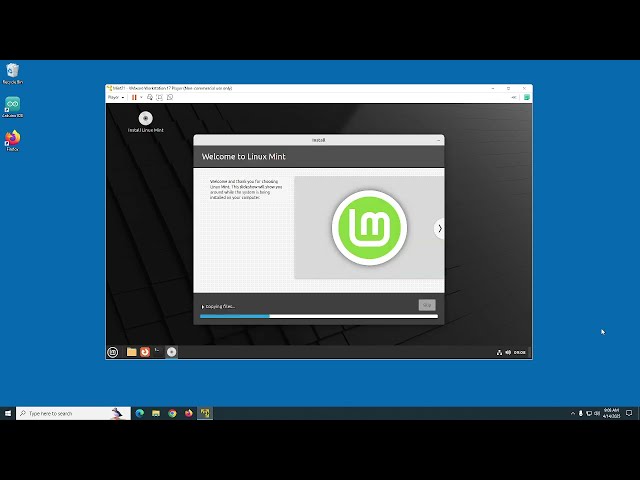Open the VMware Player menu
The width and height of the screenshot is (640, 480).
point(116,98)
